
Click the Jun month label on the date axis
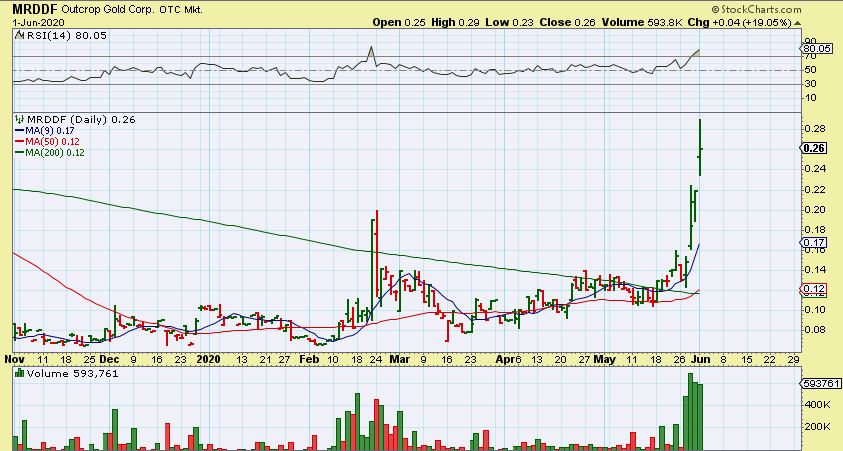click(x=700, y=359)
